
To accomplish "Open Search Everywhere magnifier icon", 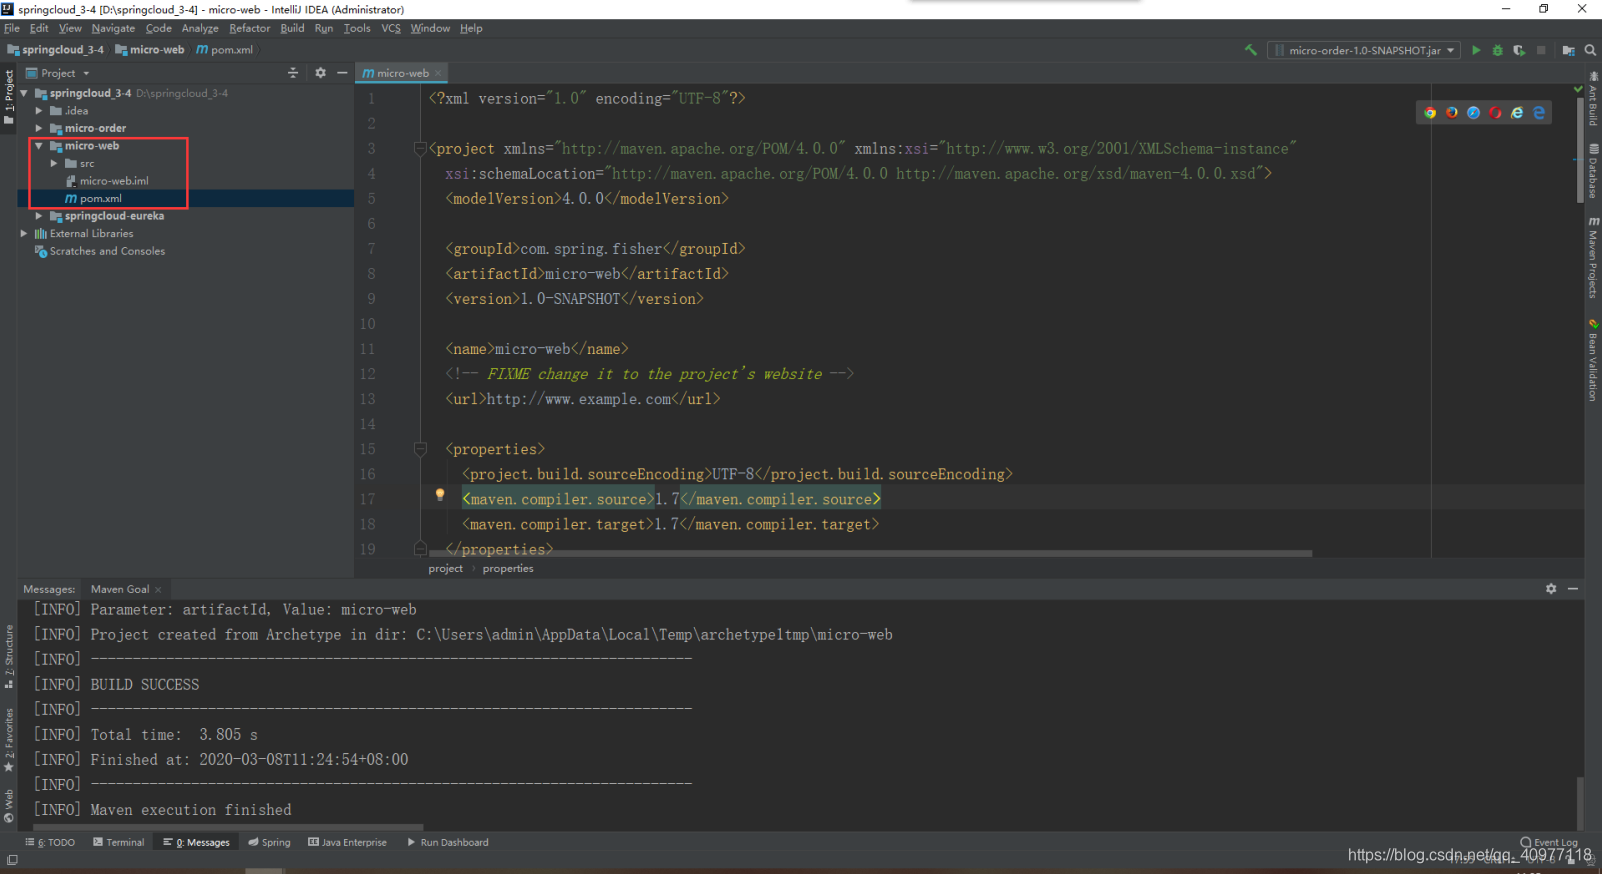I will pos(1590,50).
